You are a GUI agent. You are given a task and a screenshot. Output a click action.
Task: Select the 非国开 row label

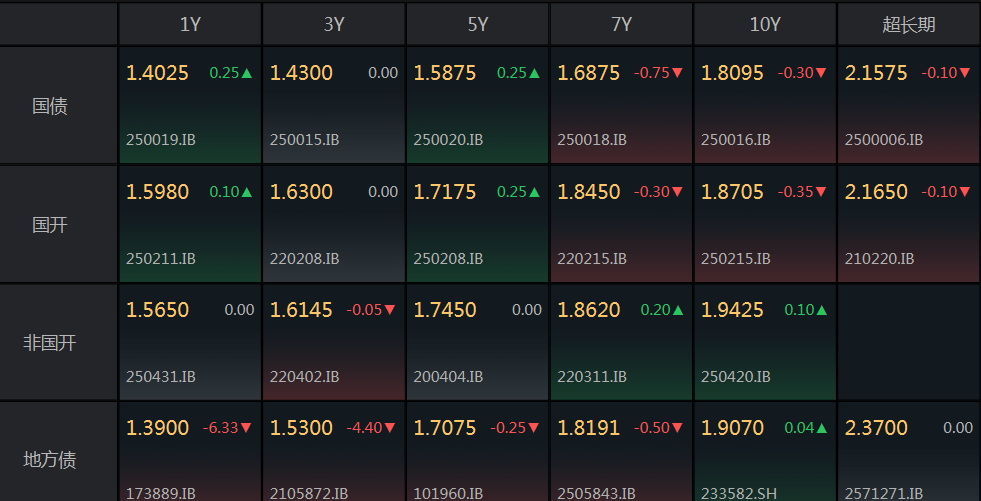click(50, 342)
